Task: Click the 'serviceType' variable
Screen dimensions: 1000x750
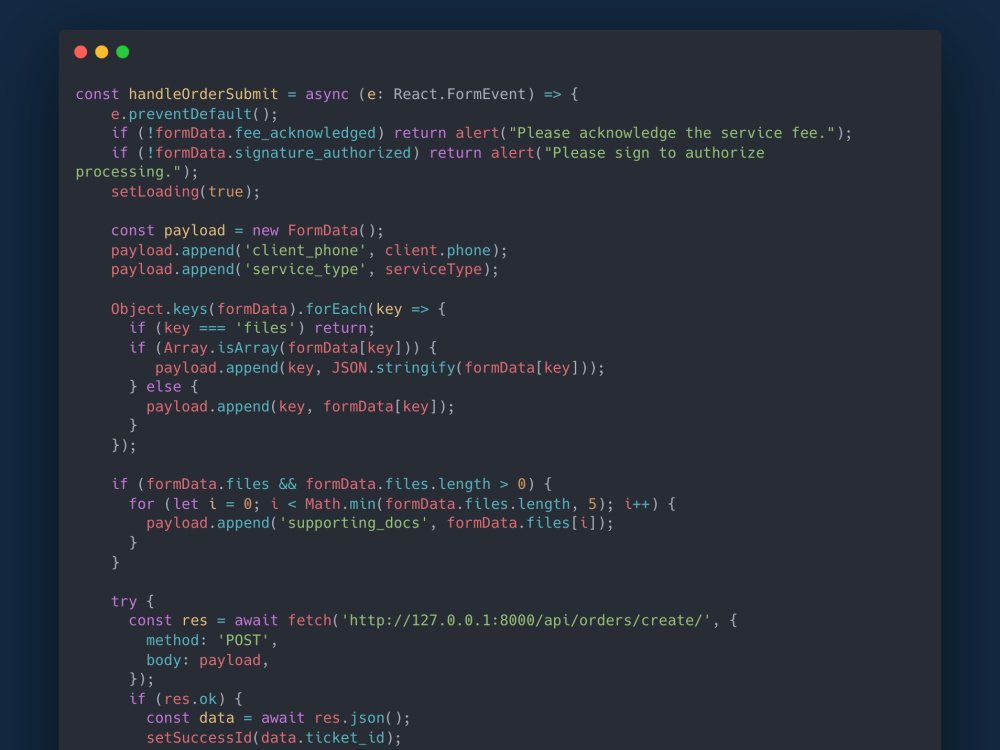Action: (433, 270)
